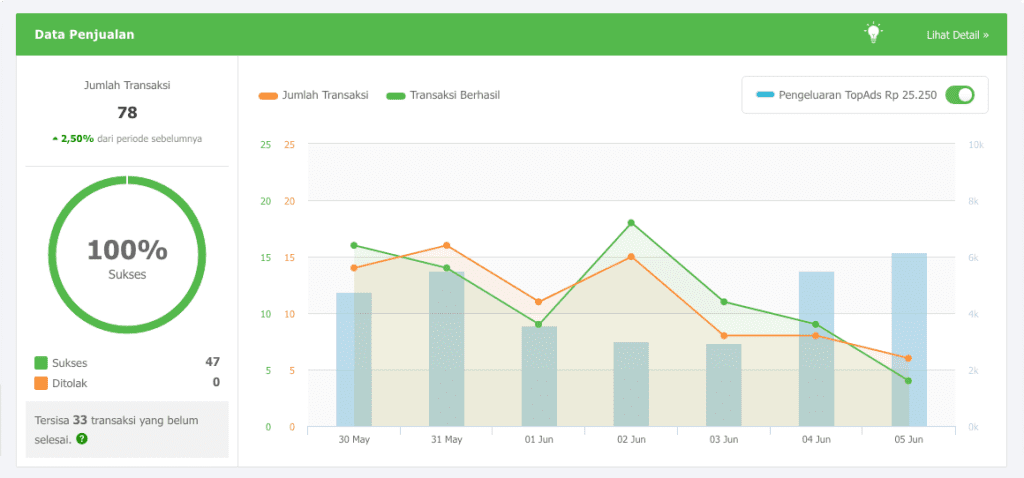Hide the Transaksi Berhasil series via legend
Screen dimensions: 1024x478
click(x=443, y=95)
